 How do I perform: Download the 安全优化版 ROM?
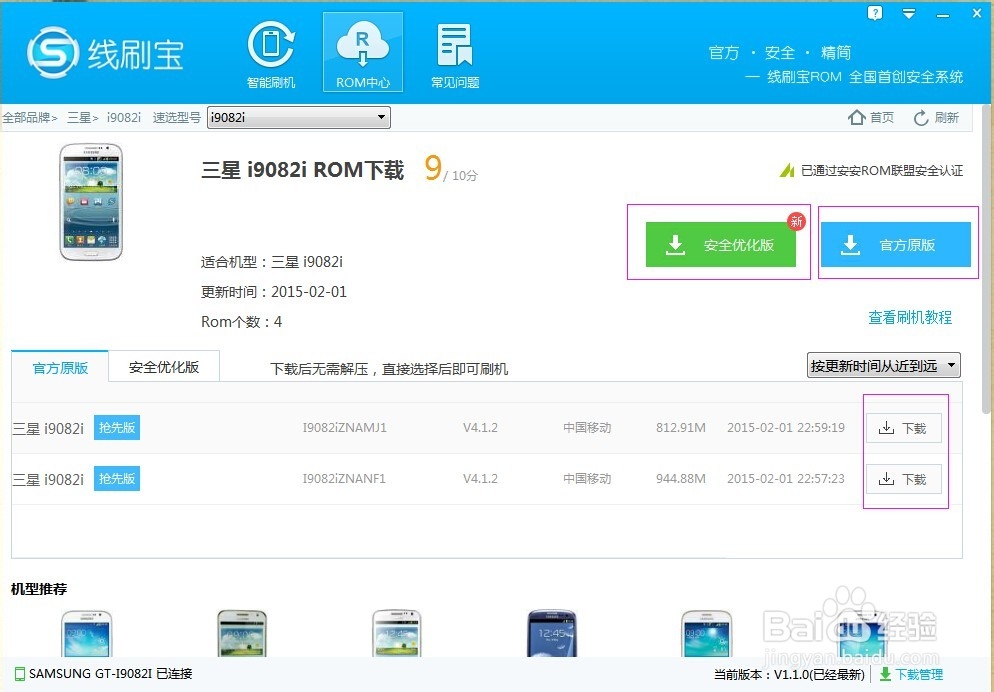tap(721, 245)
